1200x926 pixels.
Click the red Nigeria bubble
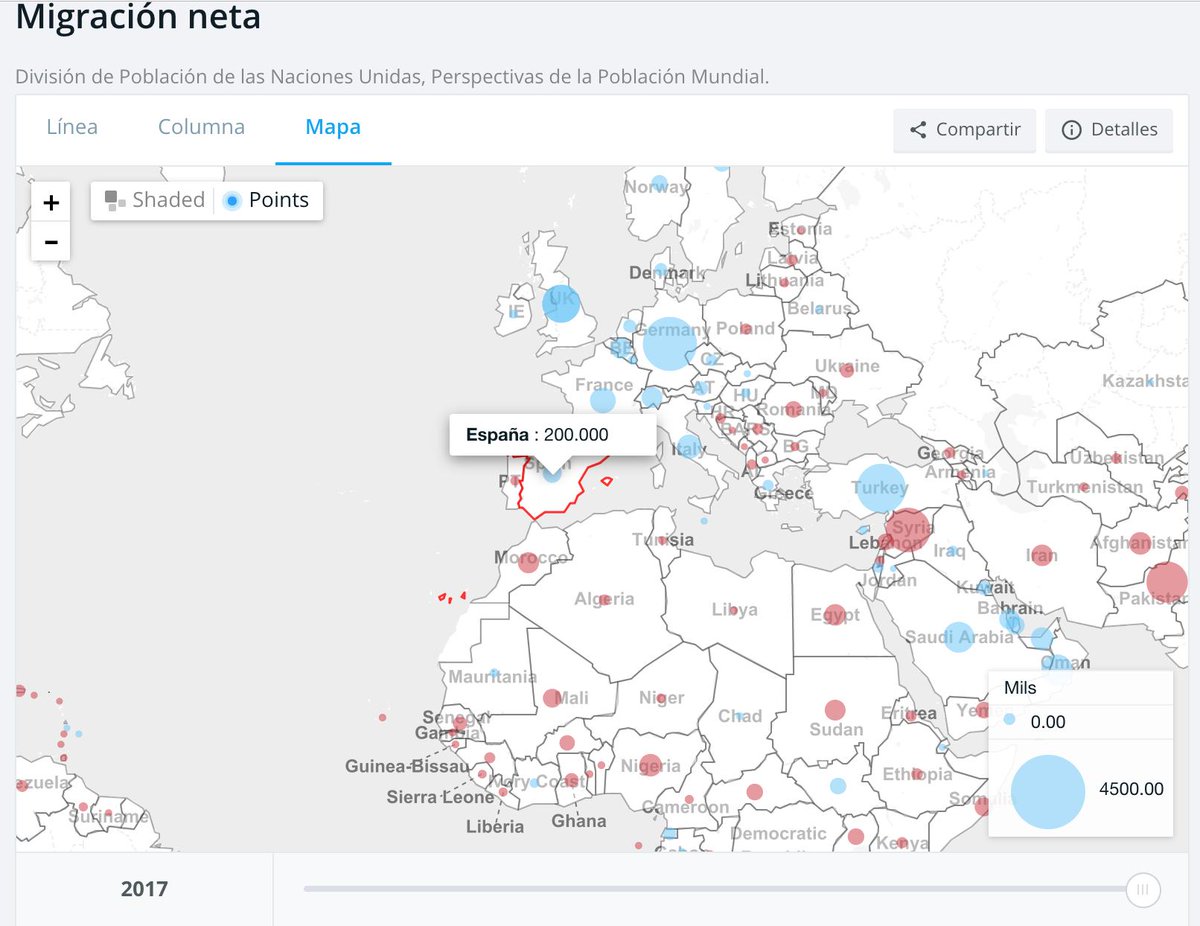[651, 765]
